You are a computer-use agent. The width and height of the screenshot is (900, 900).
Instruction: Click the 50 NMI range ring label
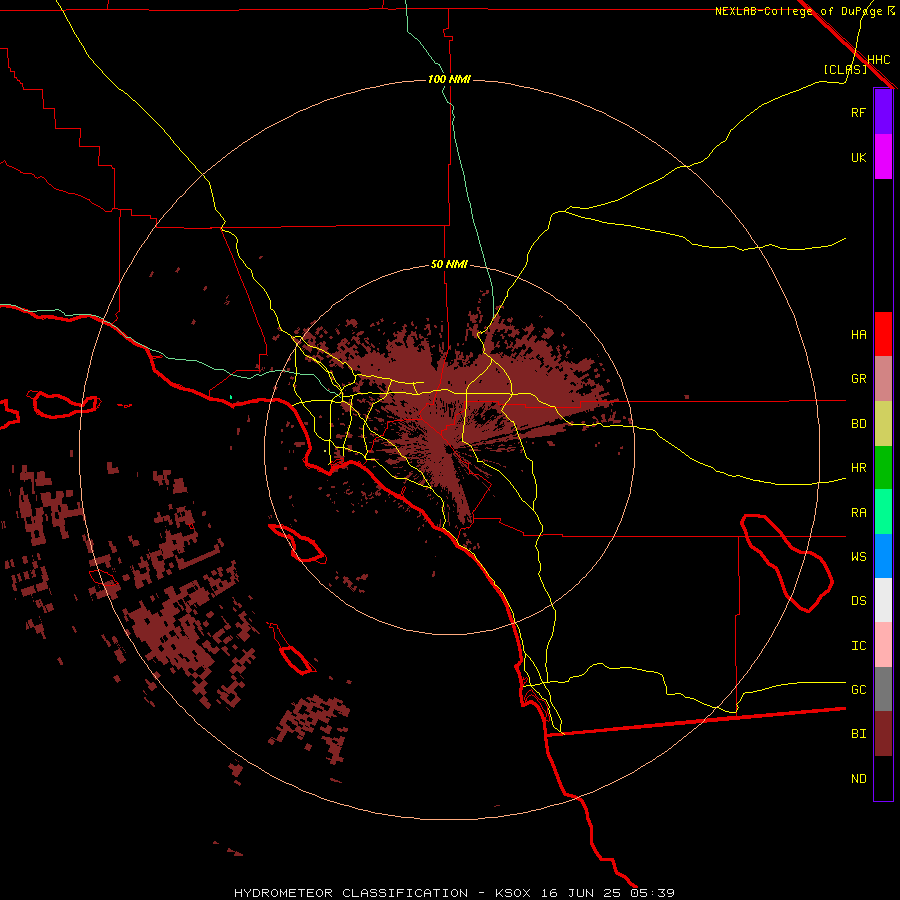tap(449, 264)
